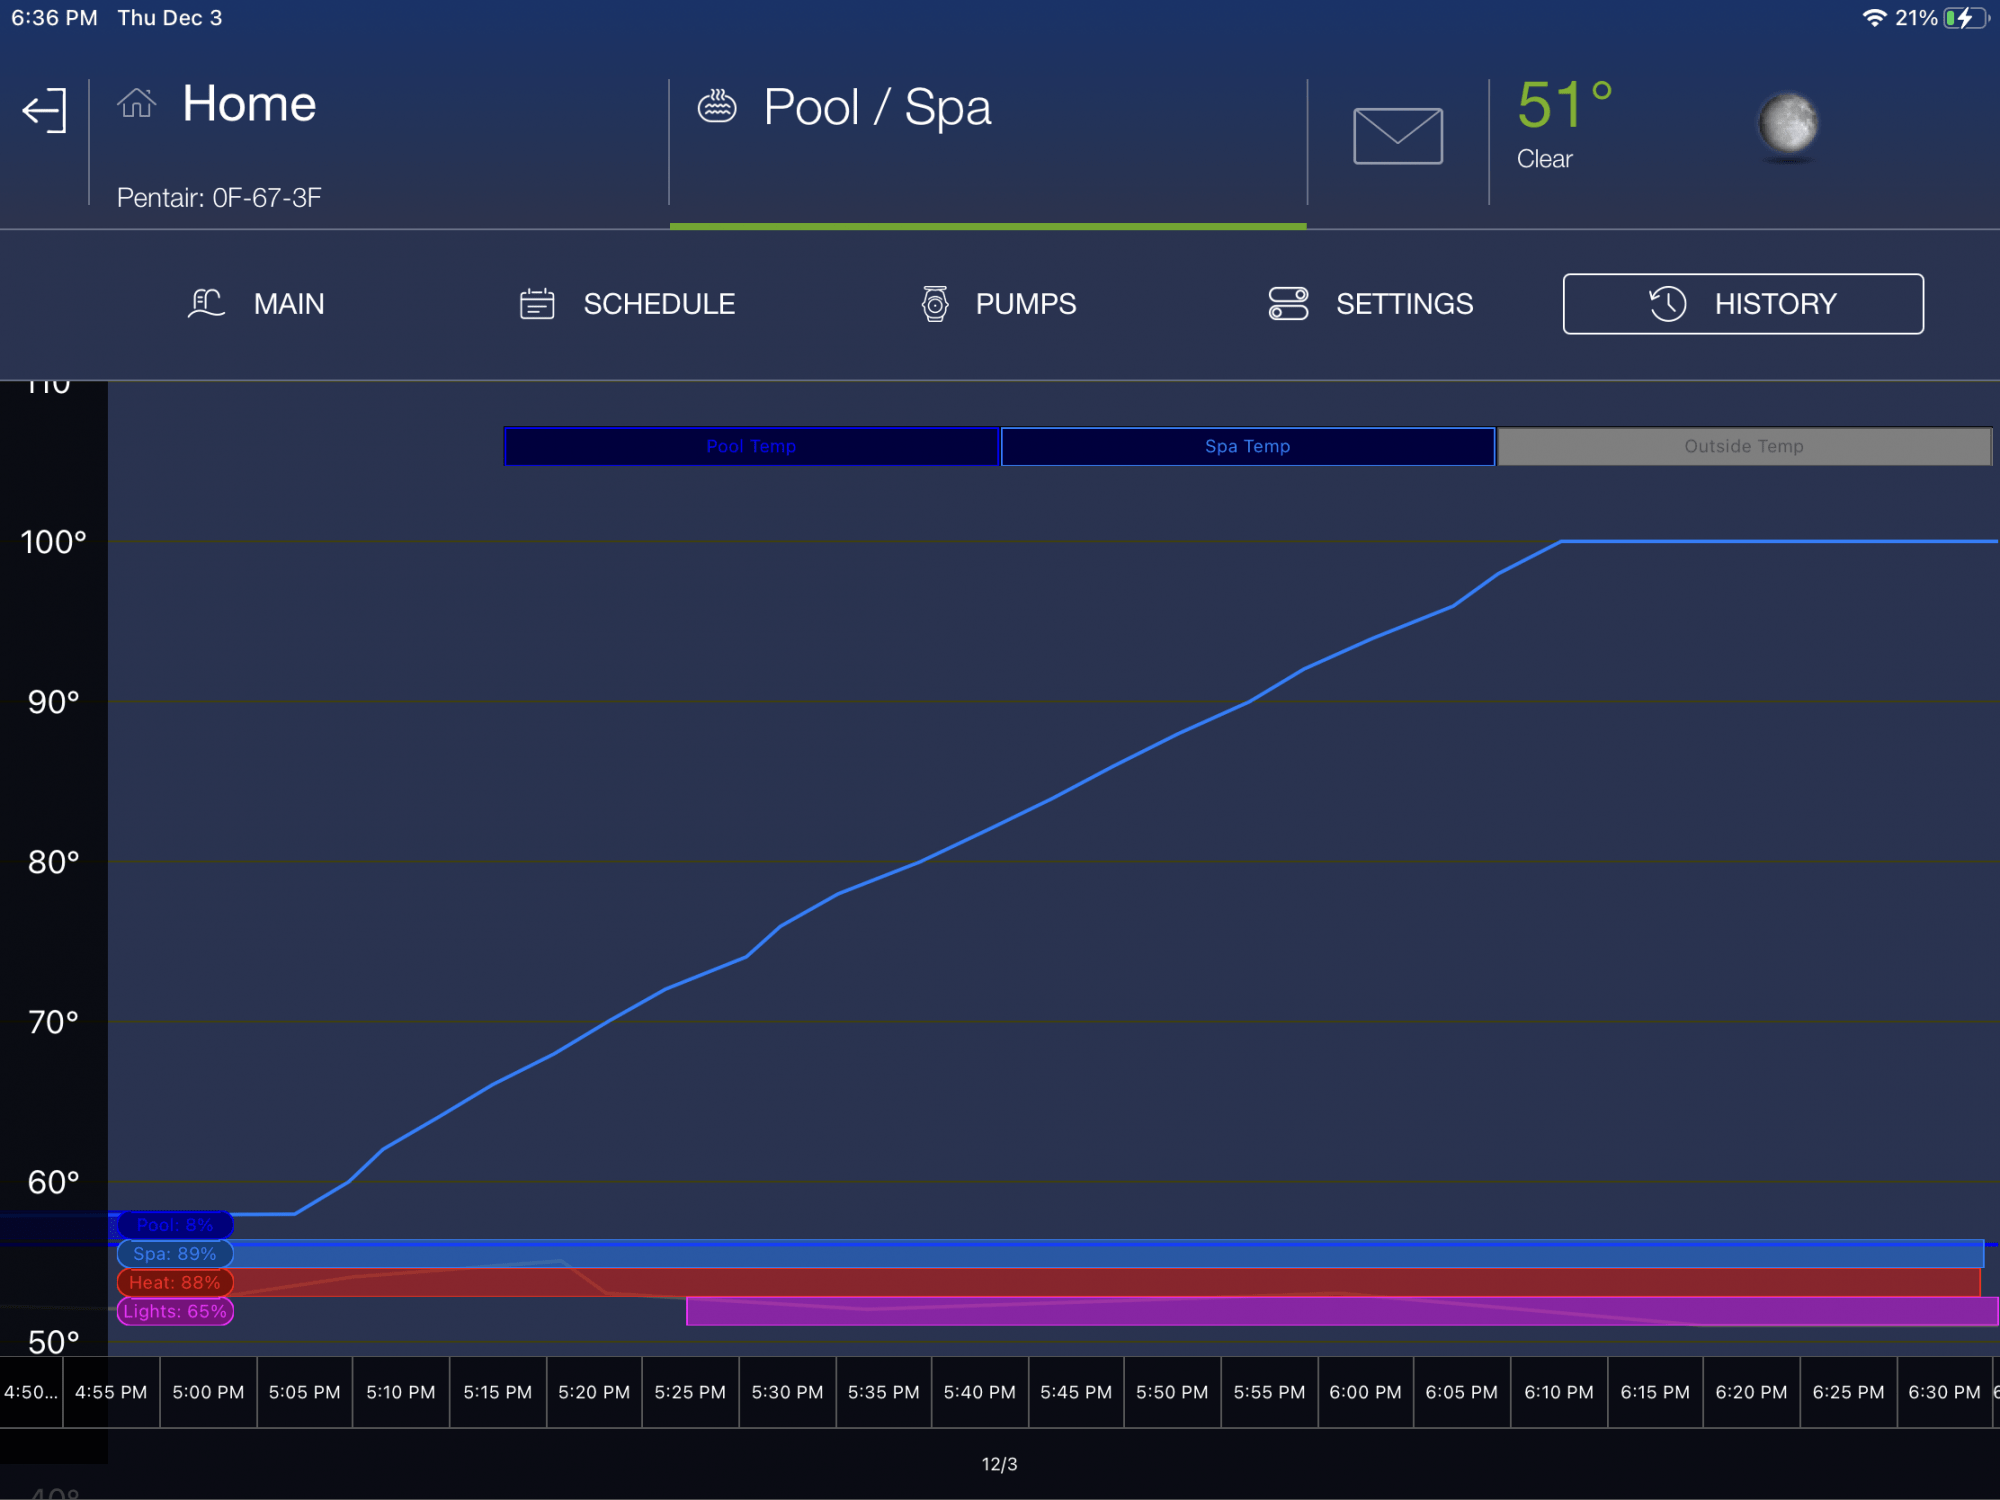This screenshot has width=2000, height=1500.
Task: Tap the Pool: 8% usage label
Action: point(175,1225)
